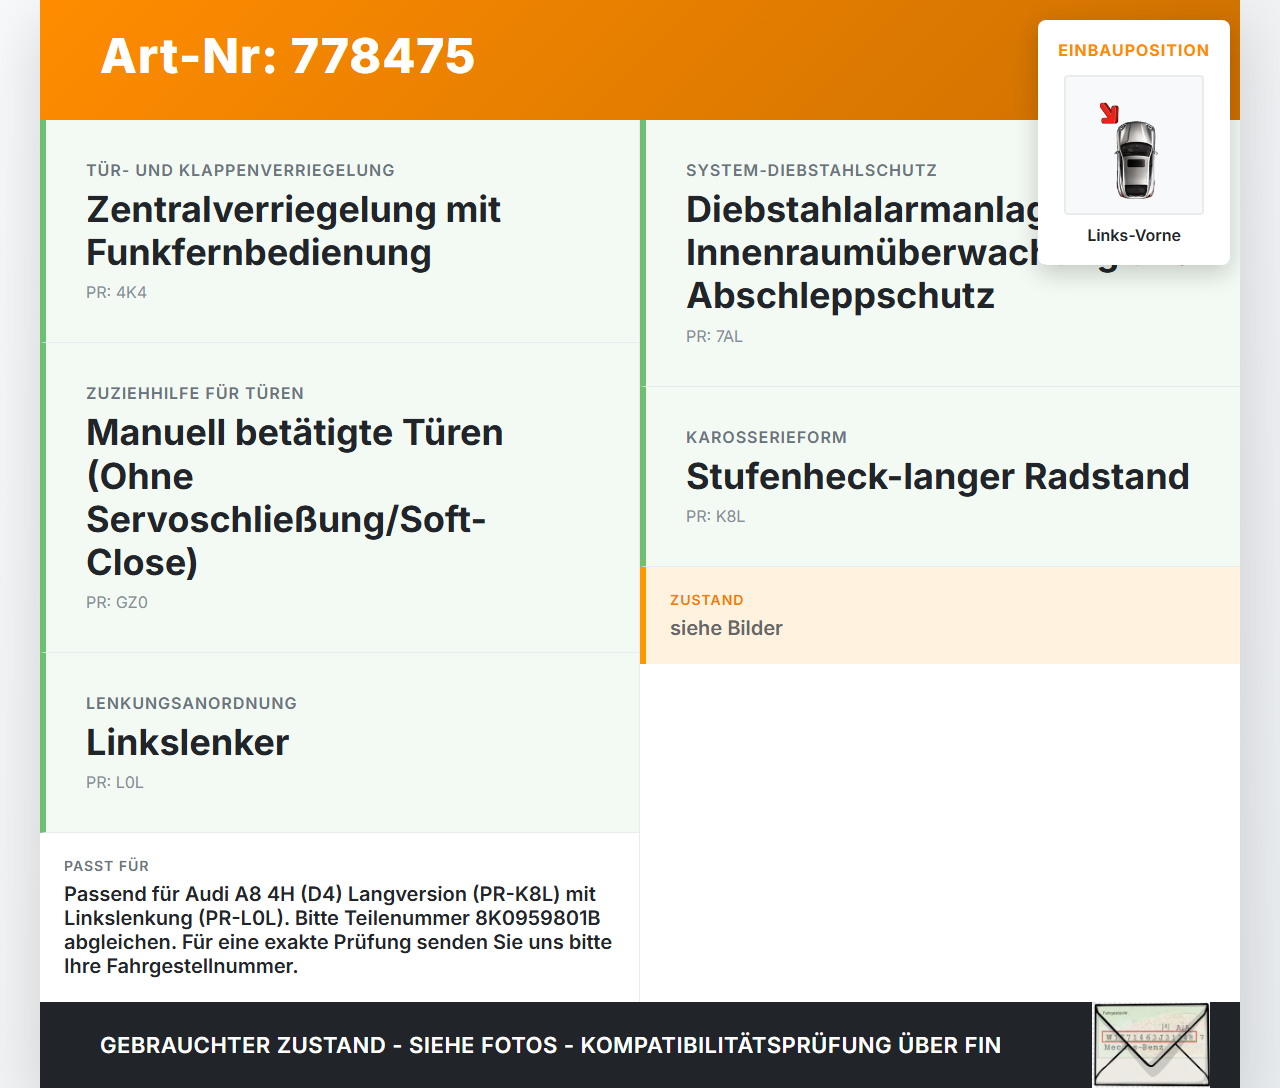Click the red arrow on the car diagram
Image resolution: width=1280 pixels, height=1089 pixels.
(x=1109, y=113)
